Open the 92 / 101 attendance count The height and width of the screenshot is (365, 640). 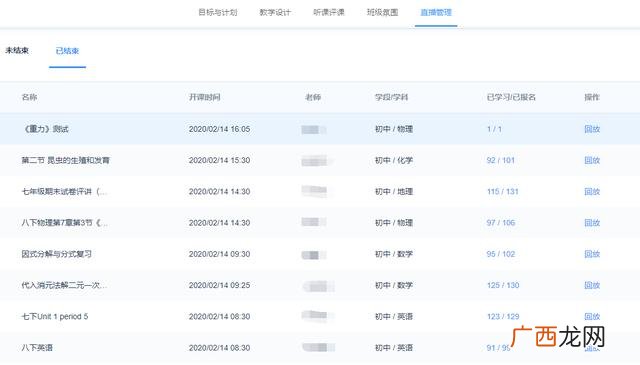[x=500, y=160]
